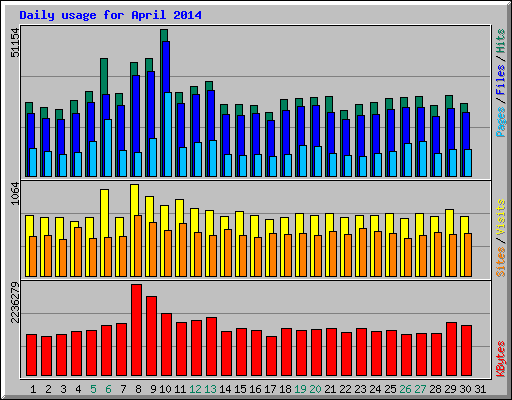Click day label 14 on the axis
Viewport: 512px width, 400px height.
pyautogui.click(x=225, y=389)
